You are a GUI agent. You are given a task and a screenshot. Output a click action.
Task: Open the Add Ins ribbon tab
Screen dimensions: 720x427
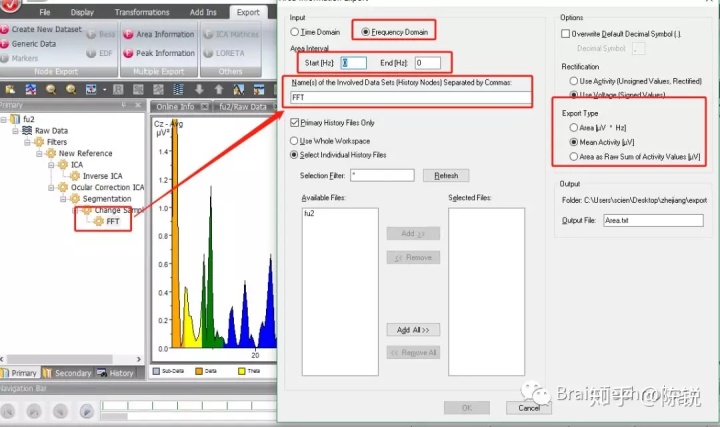(203, 12)
